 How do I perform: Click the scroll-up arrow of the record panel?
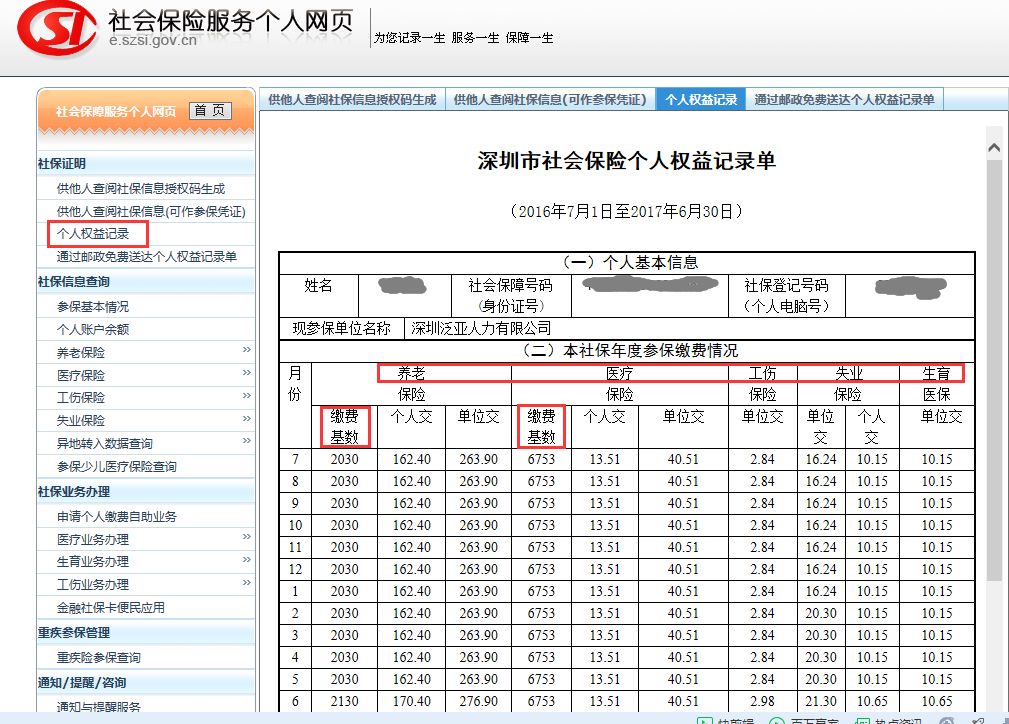point(994,148)
